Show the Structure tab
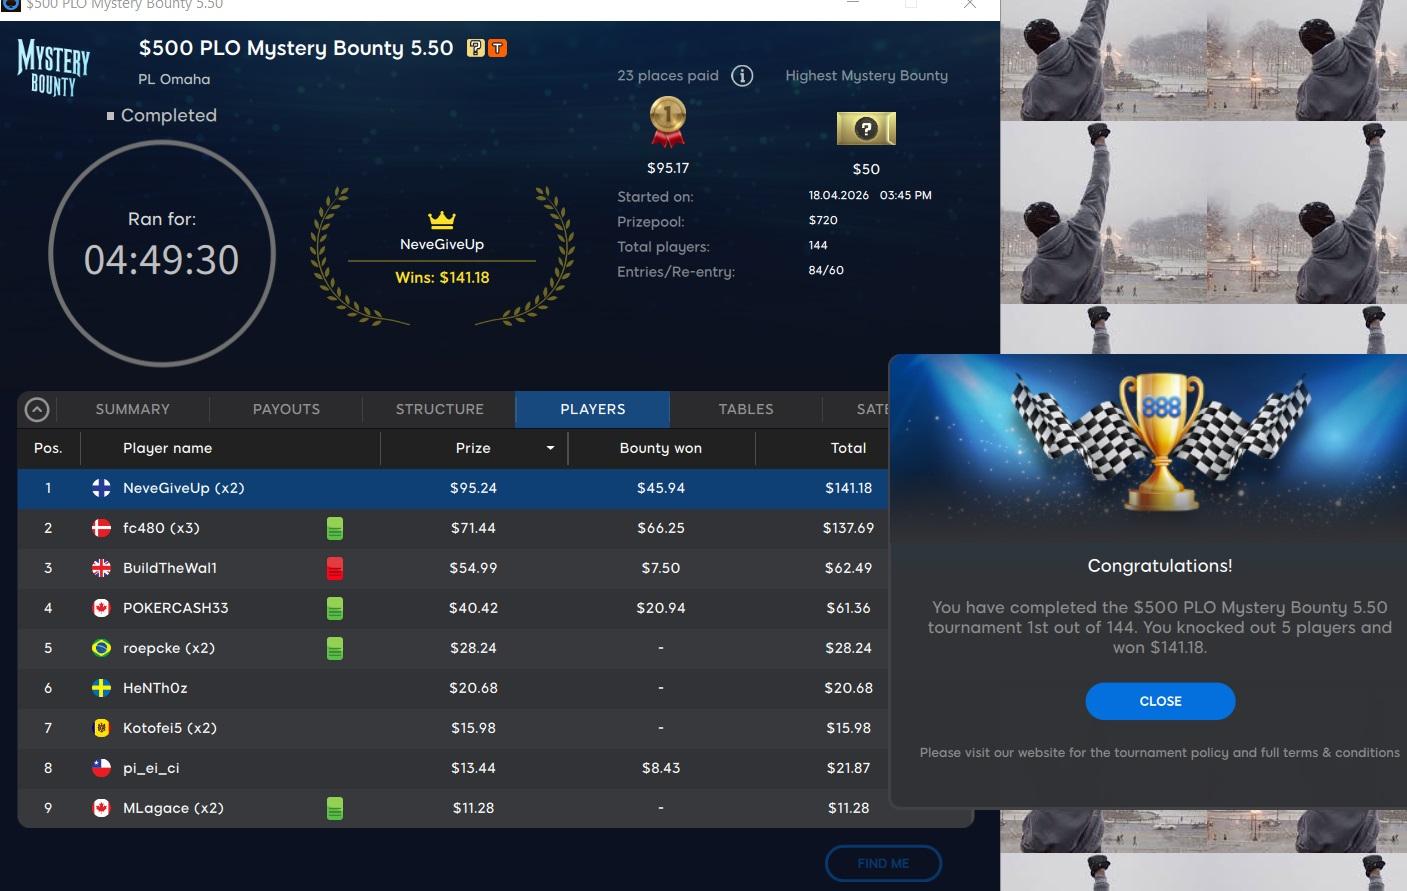Image resolution: width=1407 pixels, height=891 pixels. pyautogui.click(x=439, y=409)
